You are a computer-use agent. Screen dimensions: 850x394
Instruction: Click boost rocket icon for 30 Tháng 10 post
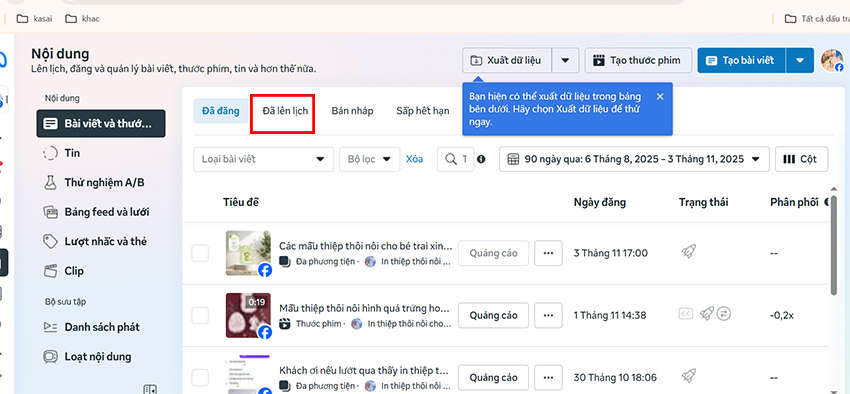[688, 375]
